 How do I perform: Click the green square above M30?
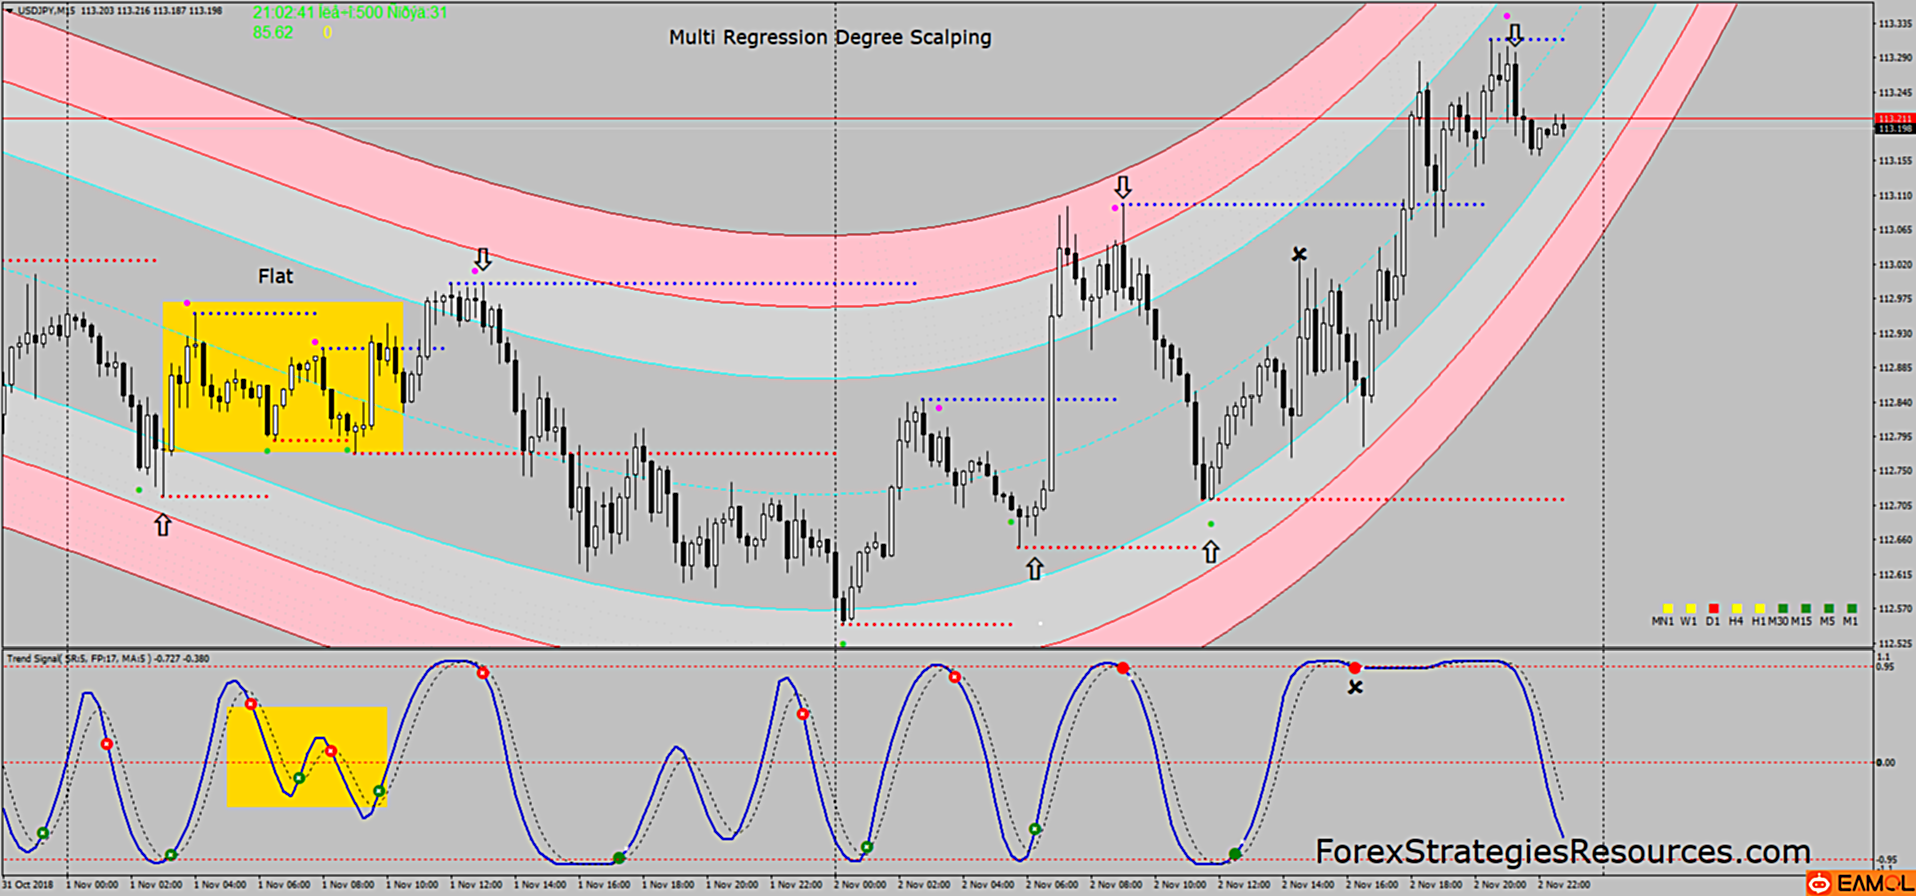pyautogui.click(x=1783, y=608)
